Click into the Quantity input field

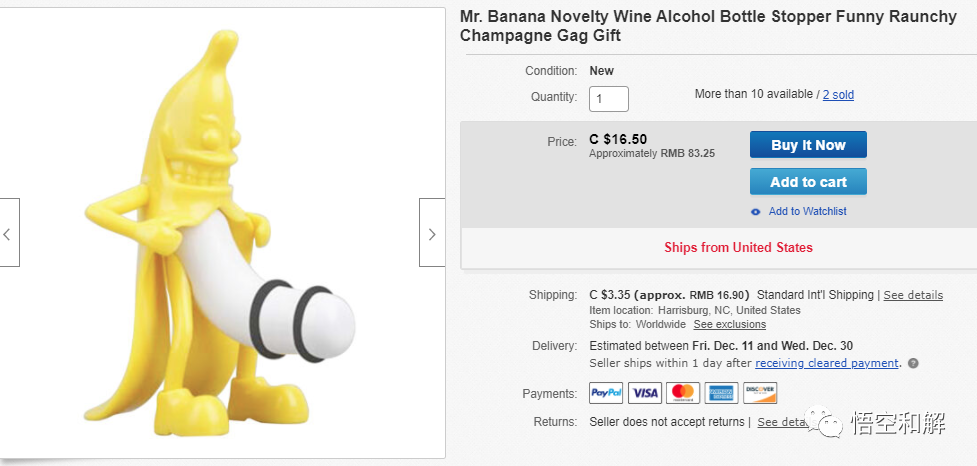(609, 99)
